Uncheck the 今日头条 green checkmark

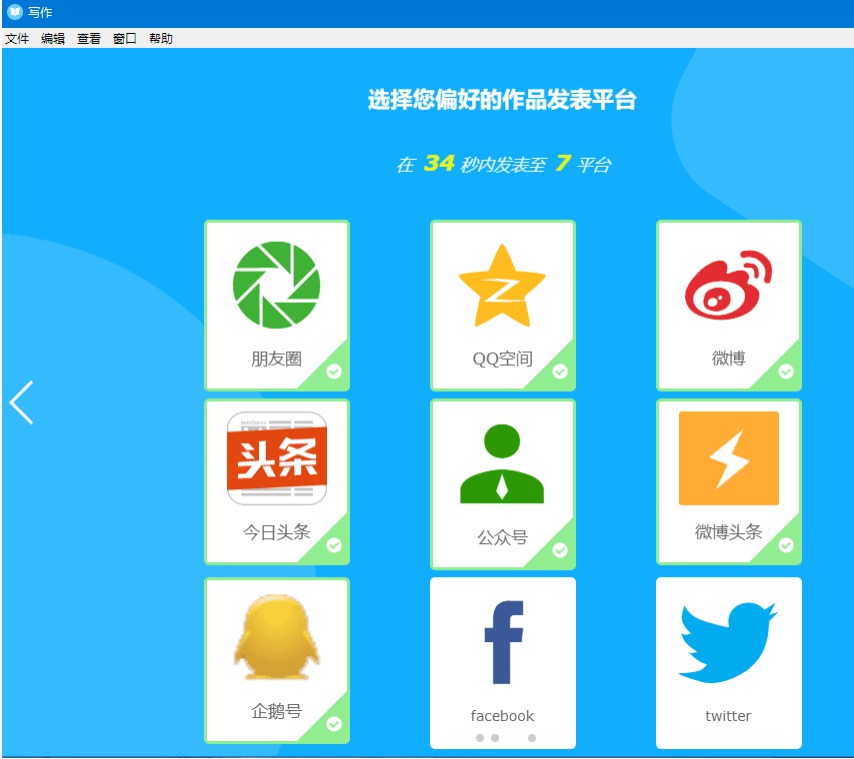[334, 545]
